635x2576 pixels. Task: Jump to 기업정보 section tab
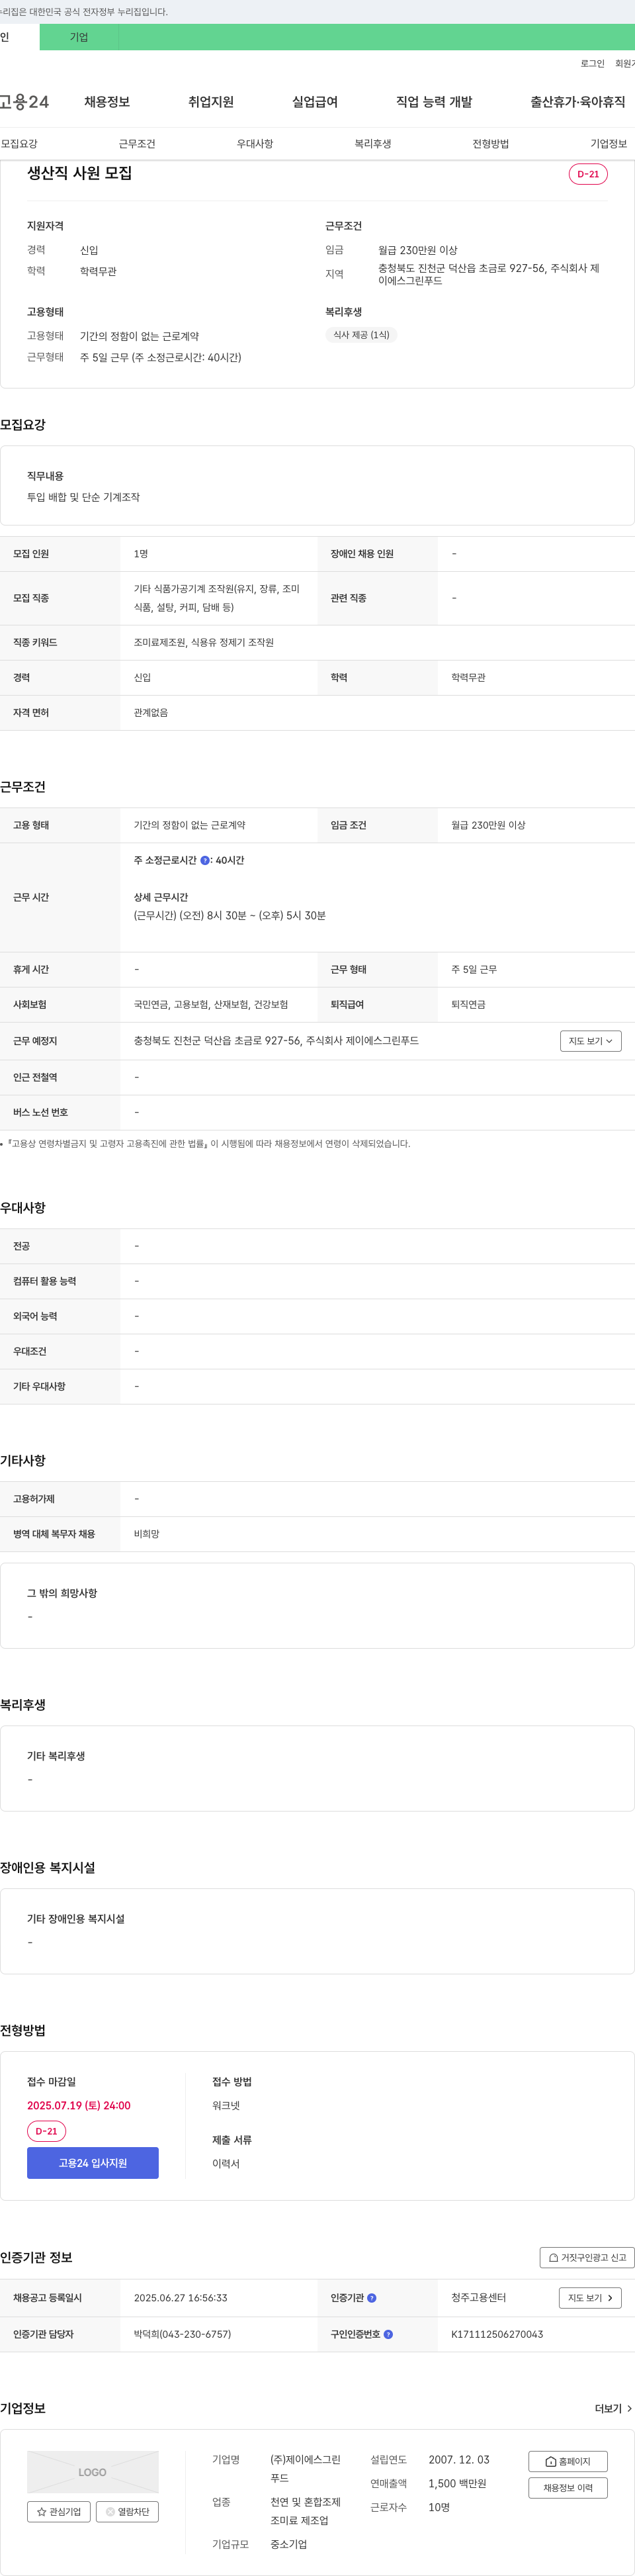point(609,144)
